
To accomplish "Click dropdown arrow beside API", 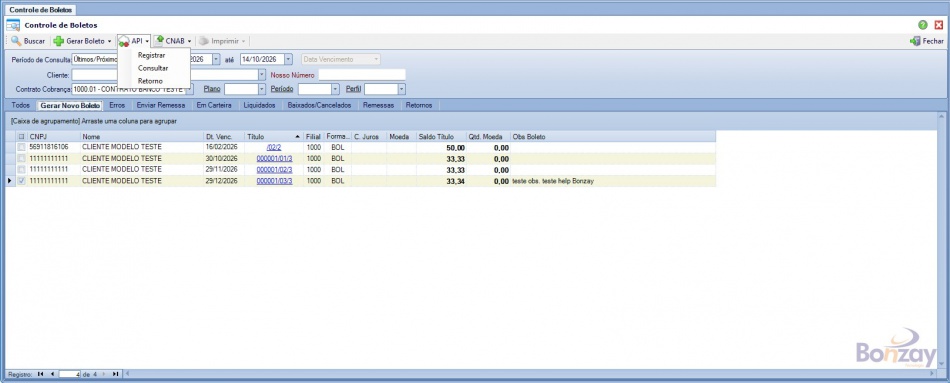I will coord(147,41).
